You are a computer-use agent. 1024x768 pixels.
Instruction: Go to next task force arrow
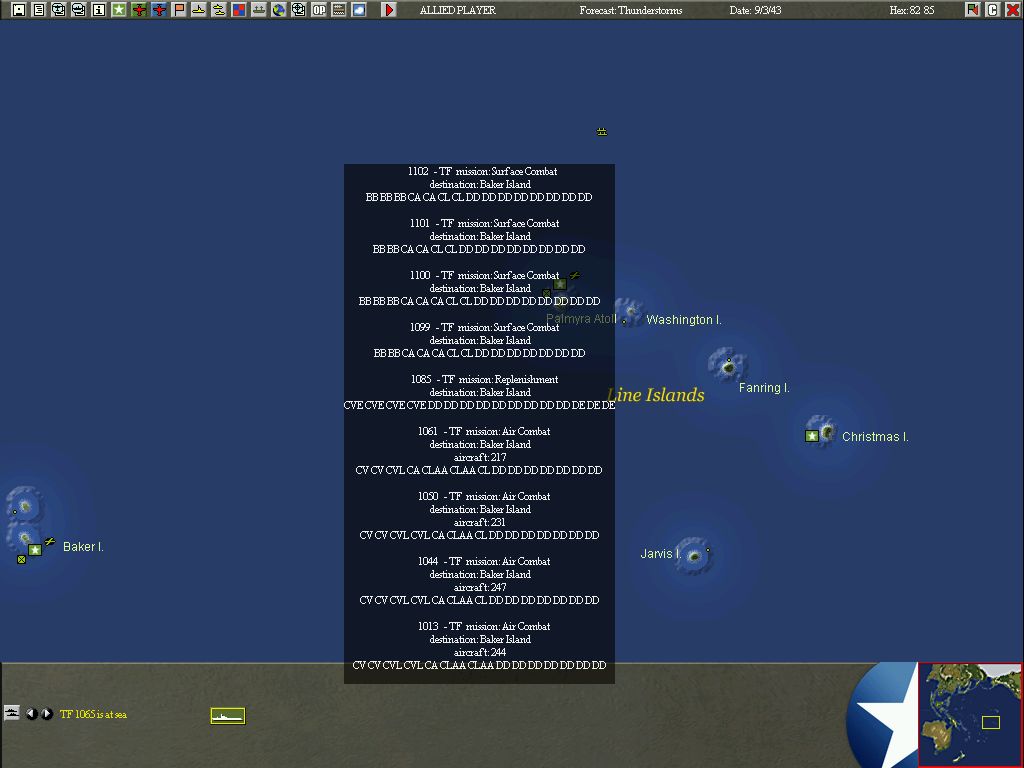click(47, 714)
